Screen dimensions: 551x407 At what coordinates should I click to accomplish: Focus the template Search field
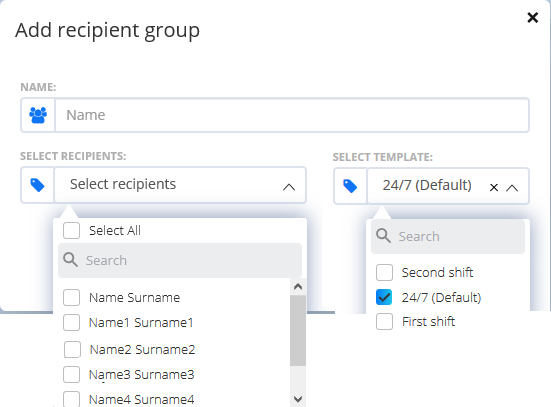(448, 236)
